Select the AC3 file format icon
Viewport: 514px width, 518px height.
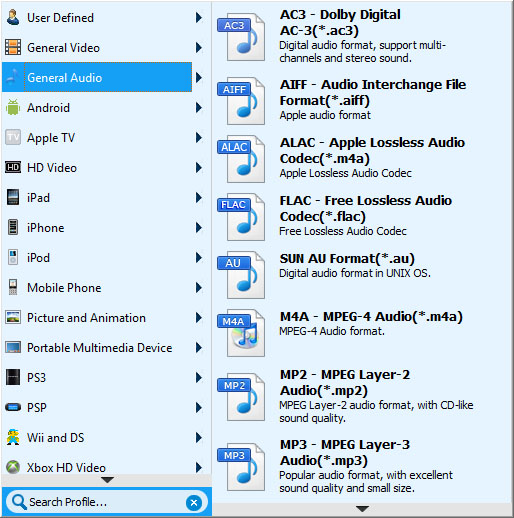click(x=241, y=37)
